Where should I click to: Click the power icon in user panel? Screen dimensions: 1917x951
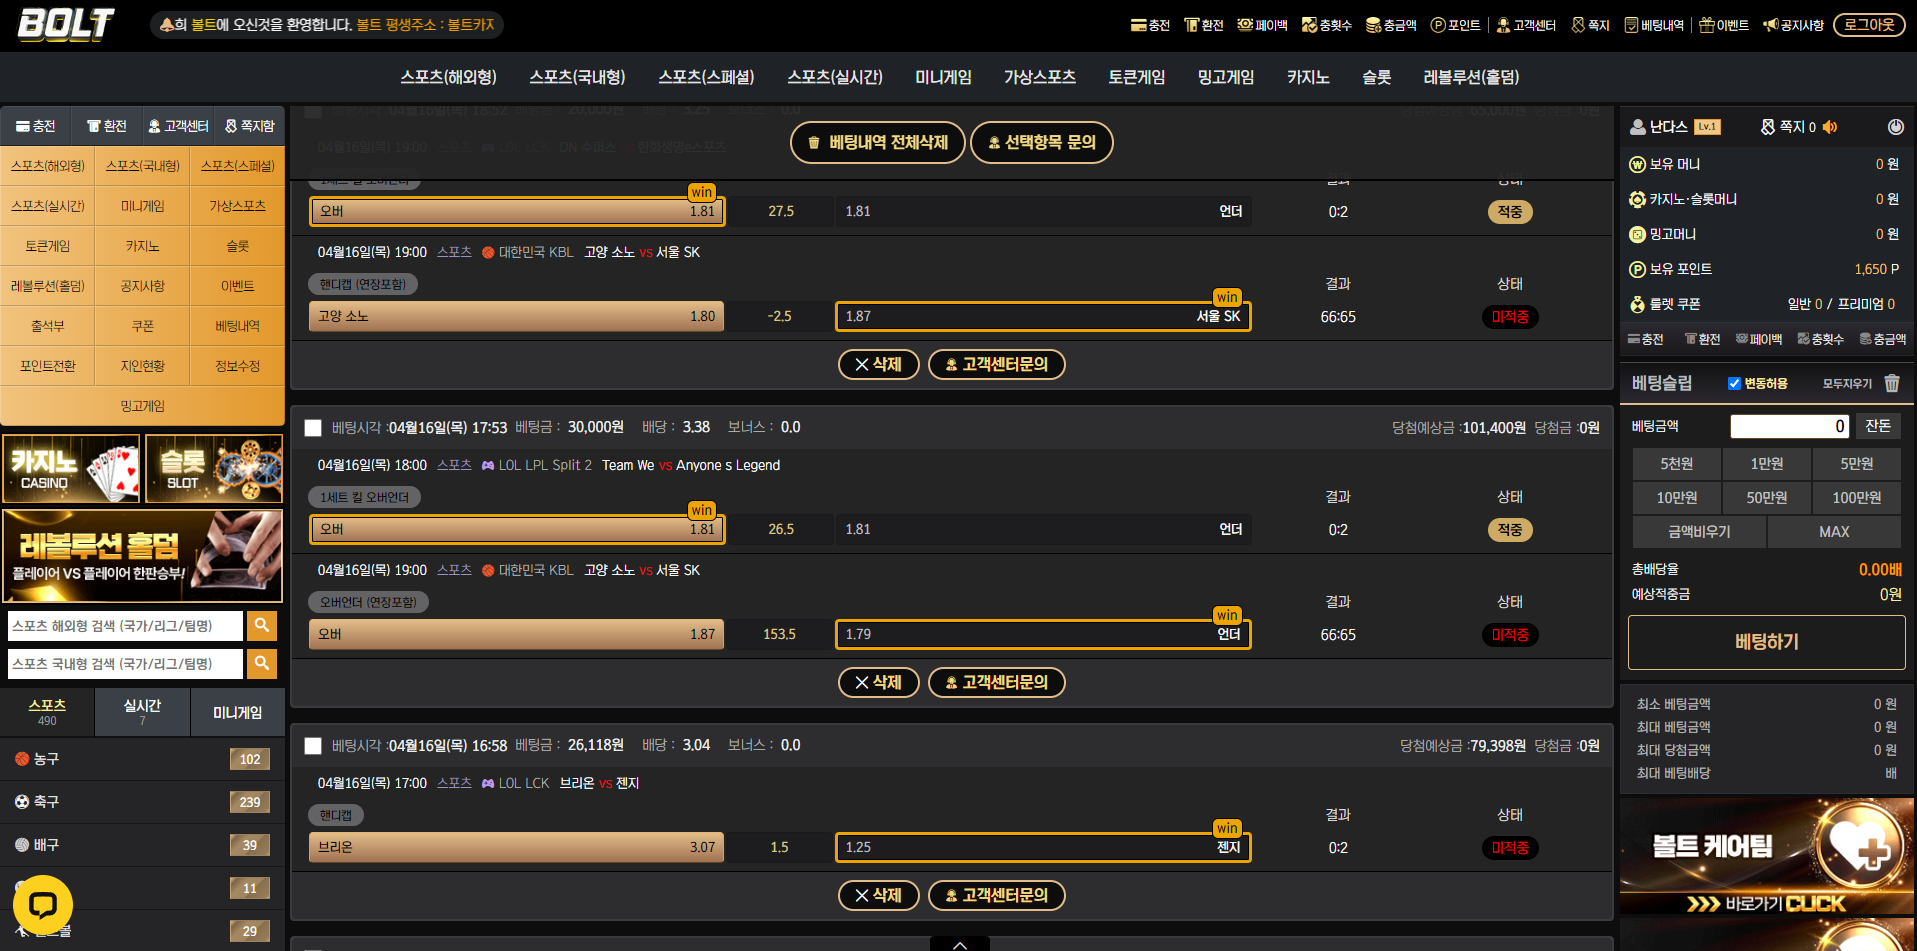(1895, 127)
